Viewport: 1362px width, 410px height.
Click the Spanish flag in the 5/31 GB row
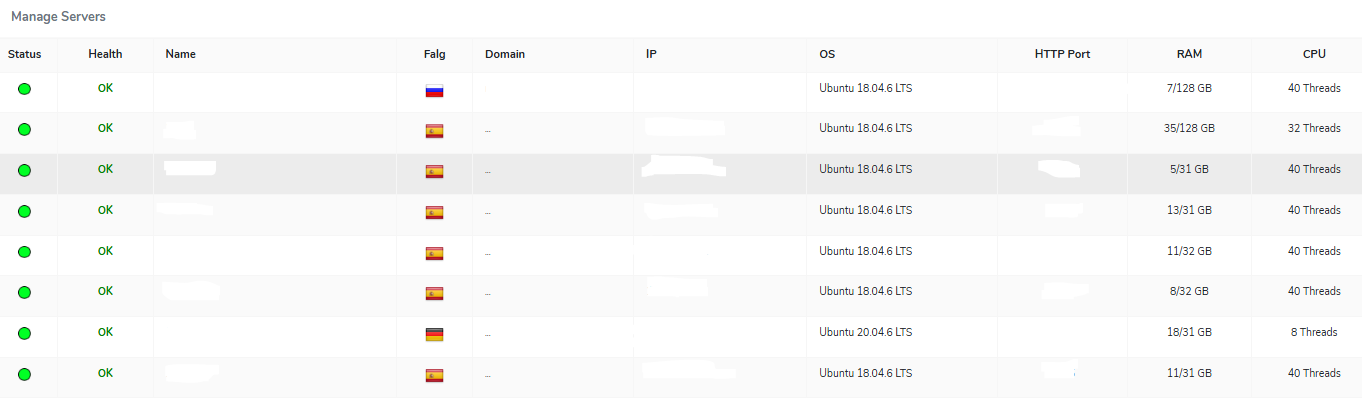(x=434, y=171)
